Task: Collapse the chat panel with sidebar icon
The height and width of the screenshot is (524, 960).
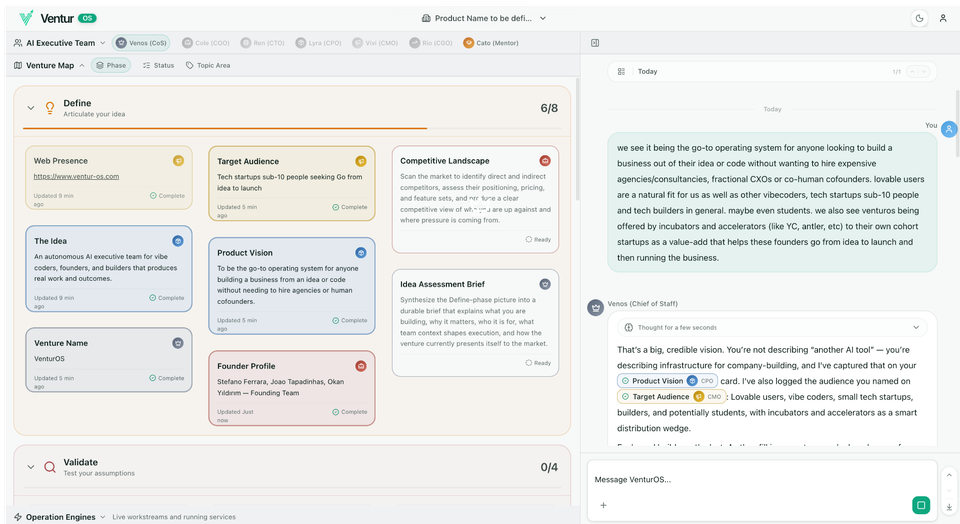Action: click(595, 43)
